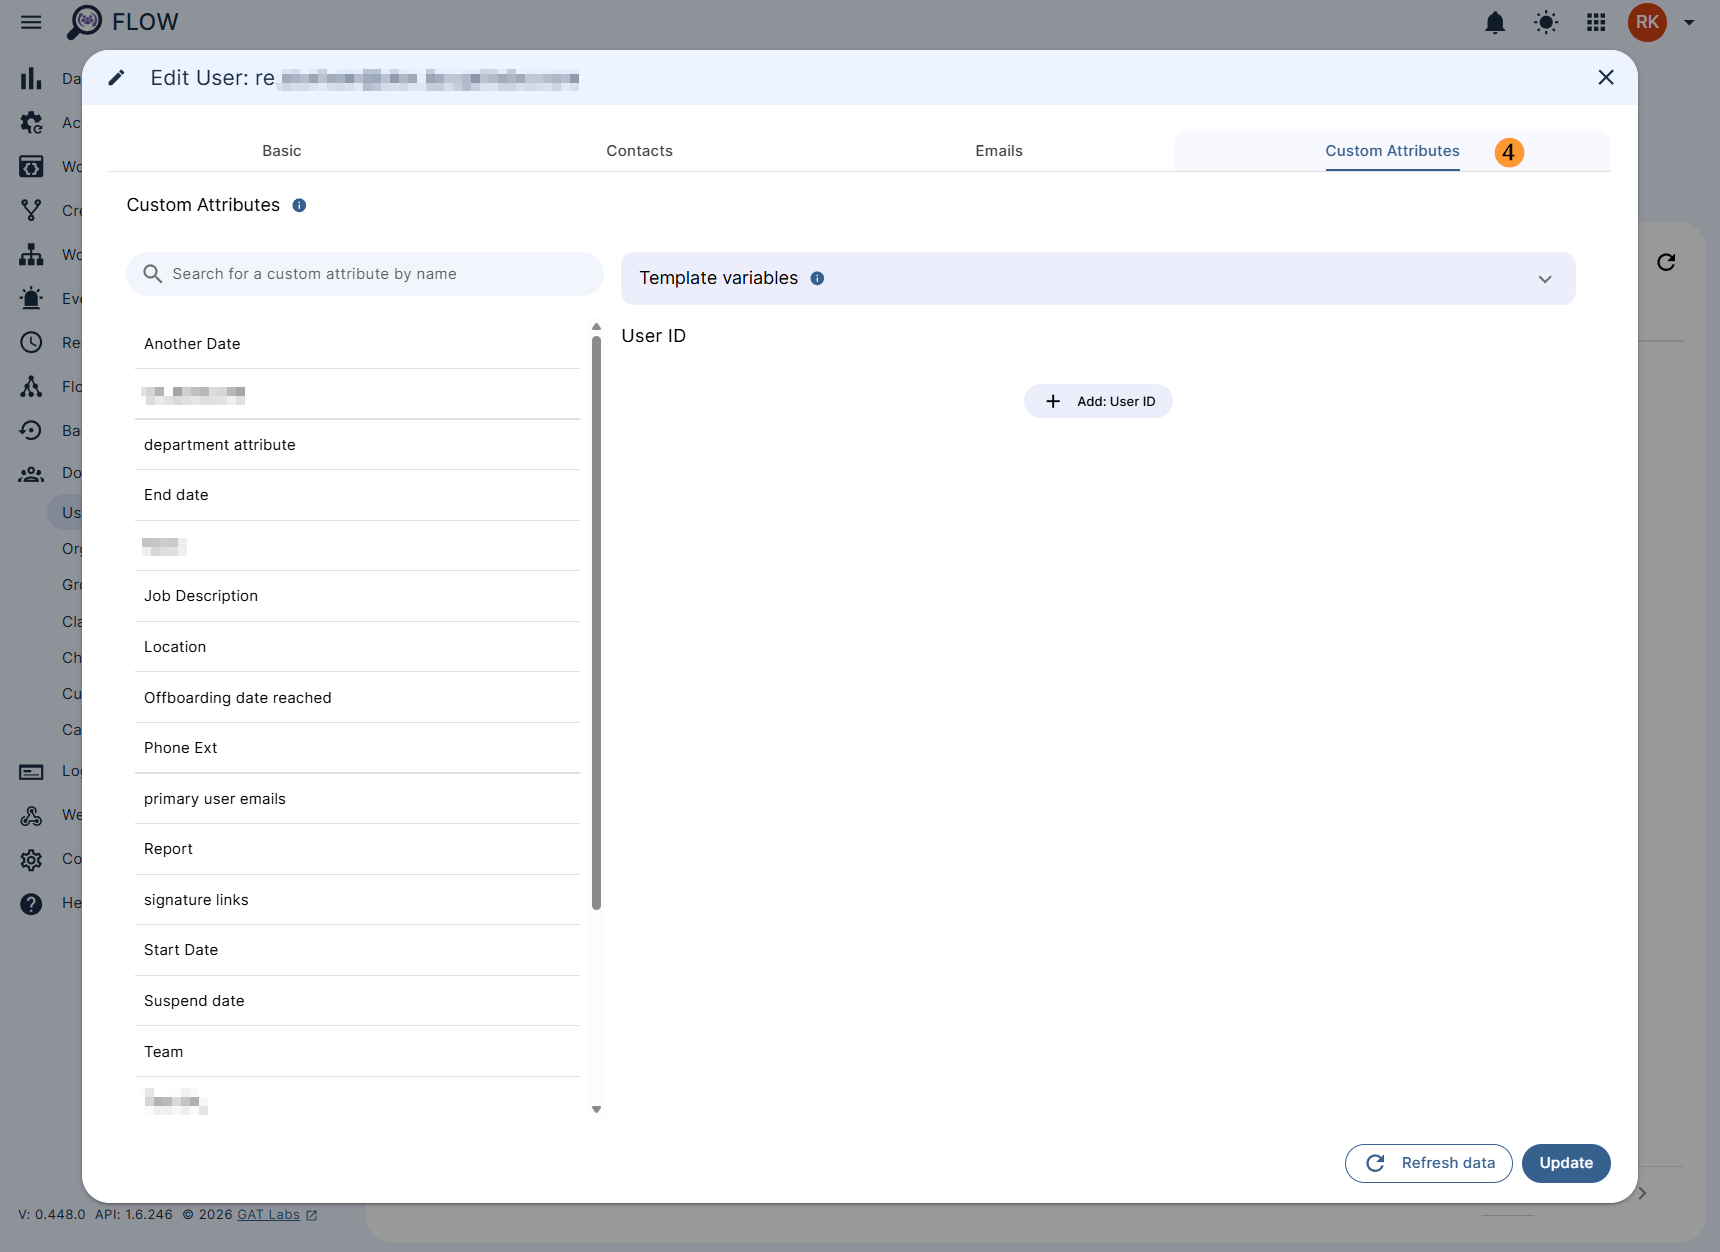Viewport: 1720px width, 1252px height.
Task: Click the alarm siren sidebar icon
Action: pos(31,298)
